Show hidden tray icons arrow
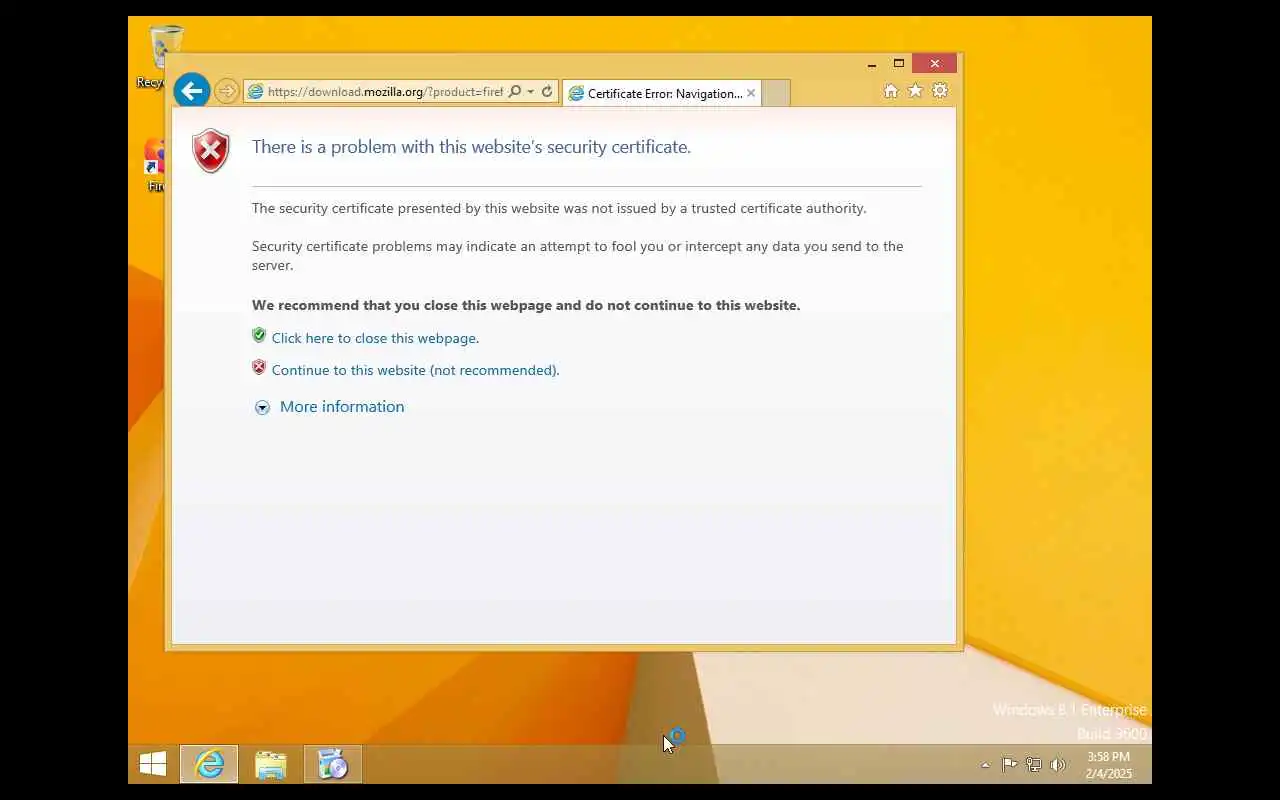 click(985, 765)
